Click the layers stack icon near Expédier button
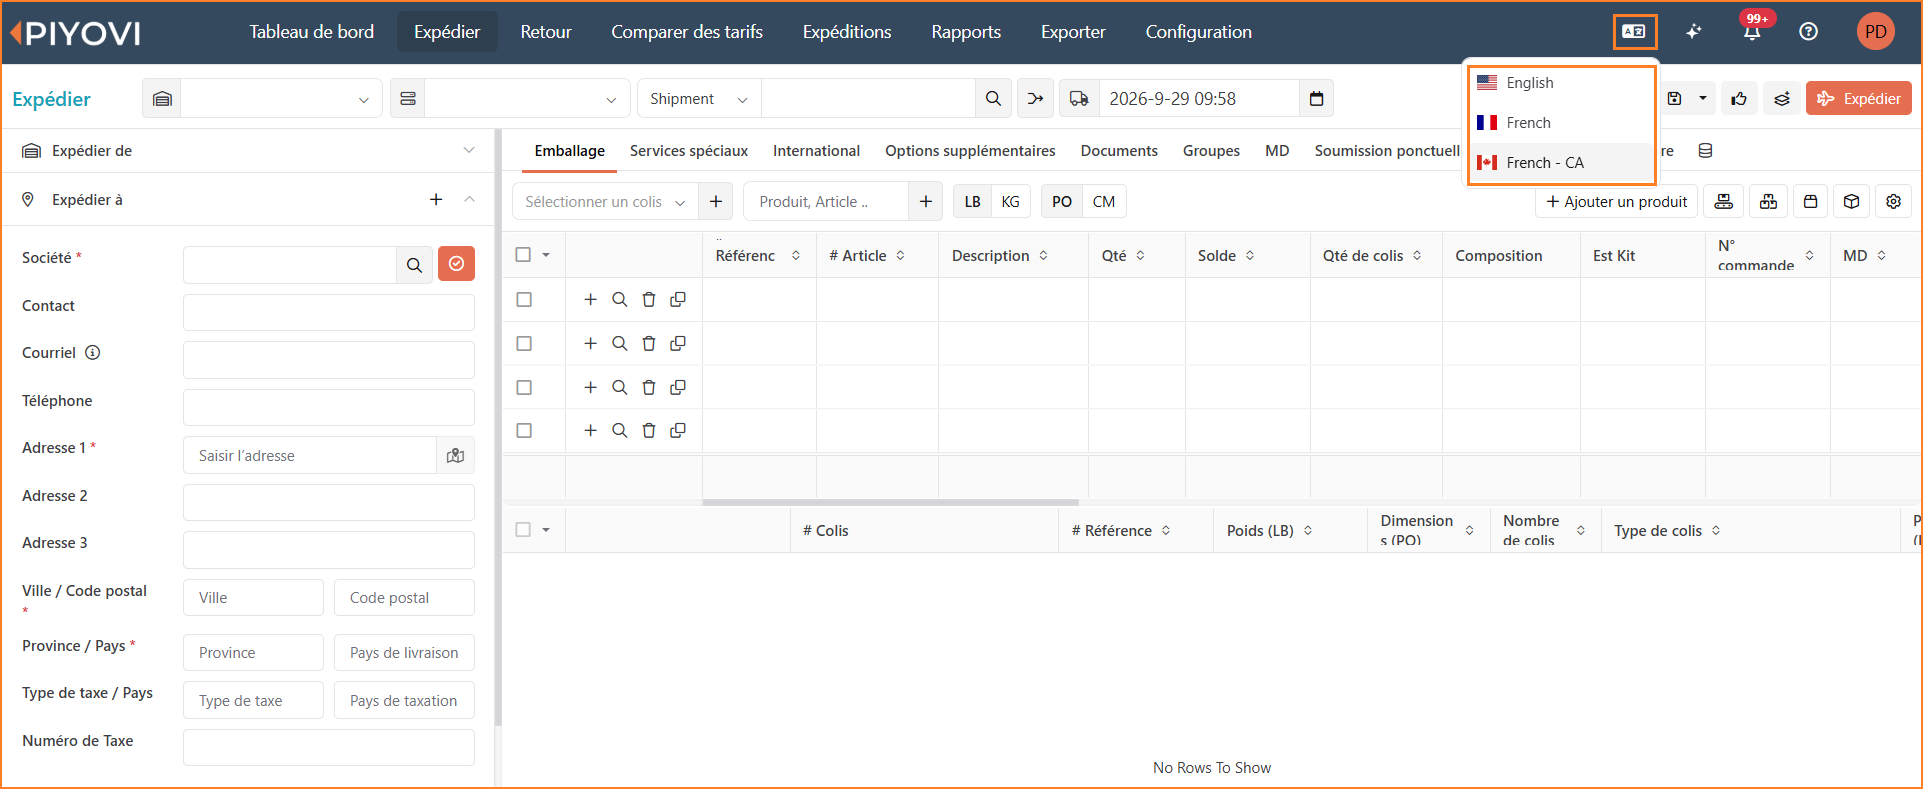This screenshot has height=789, width=1923. point(1782,98)
